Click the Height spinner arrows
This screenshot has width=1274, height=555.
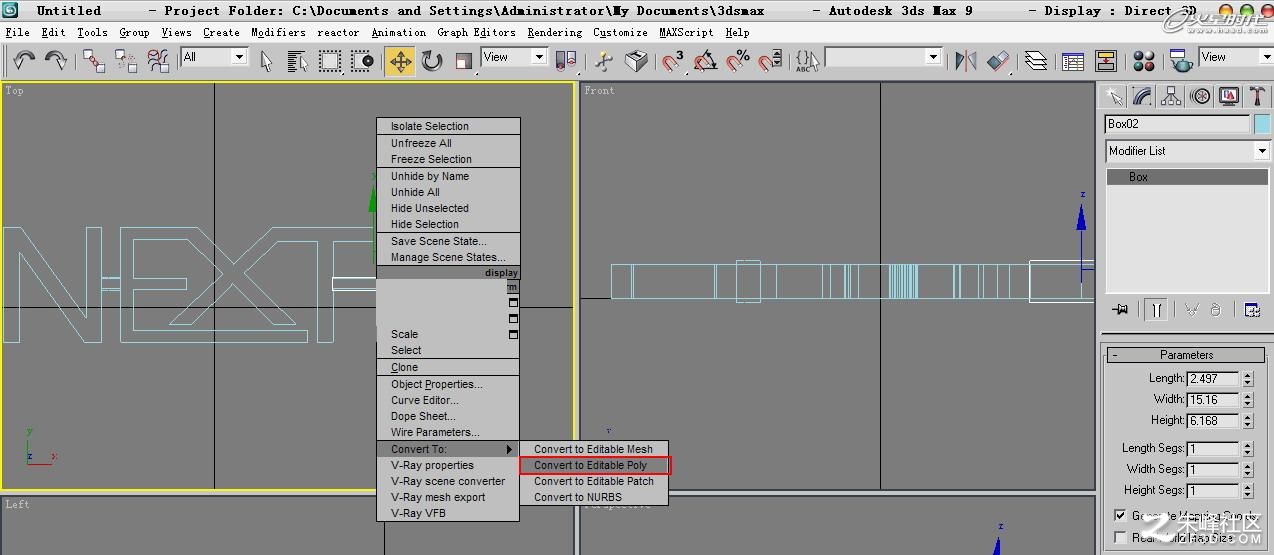coord(1247,421)
